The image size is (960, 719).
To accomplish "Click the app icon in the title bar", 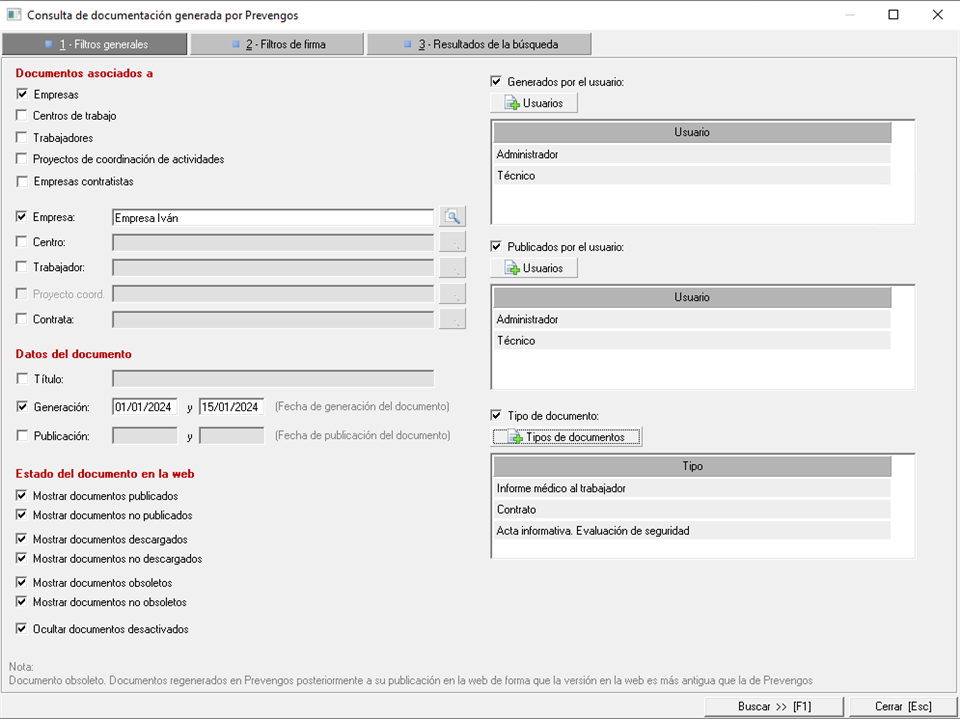I will tap(14, 15).
